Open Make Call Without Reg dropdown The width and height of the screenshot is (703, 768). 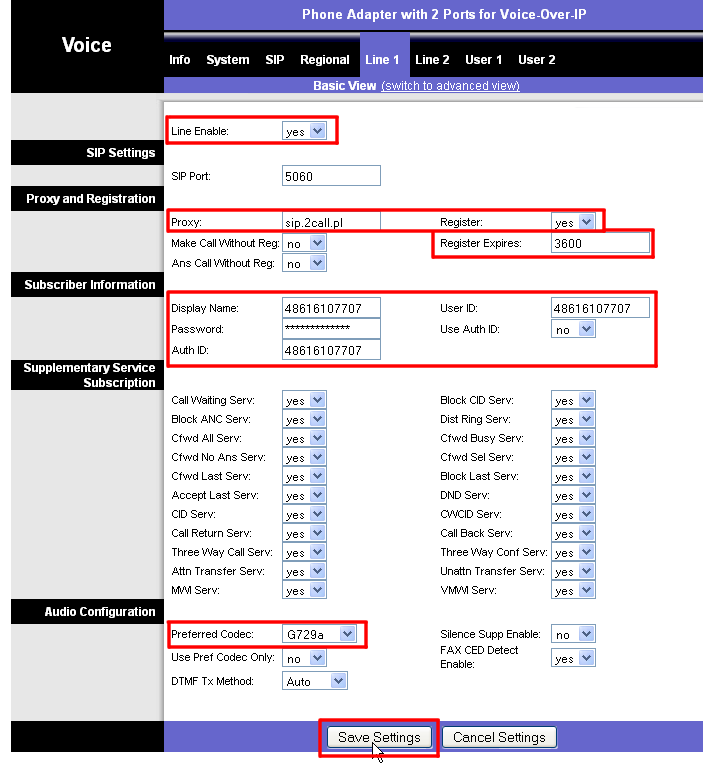pyautogui.click(x=304, y=243)
